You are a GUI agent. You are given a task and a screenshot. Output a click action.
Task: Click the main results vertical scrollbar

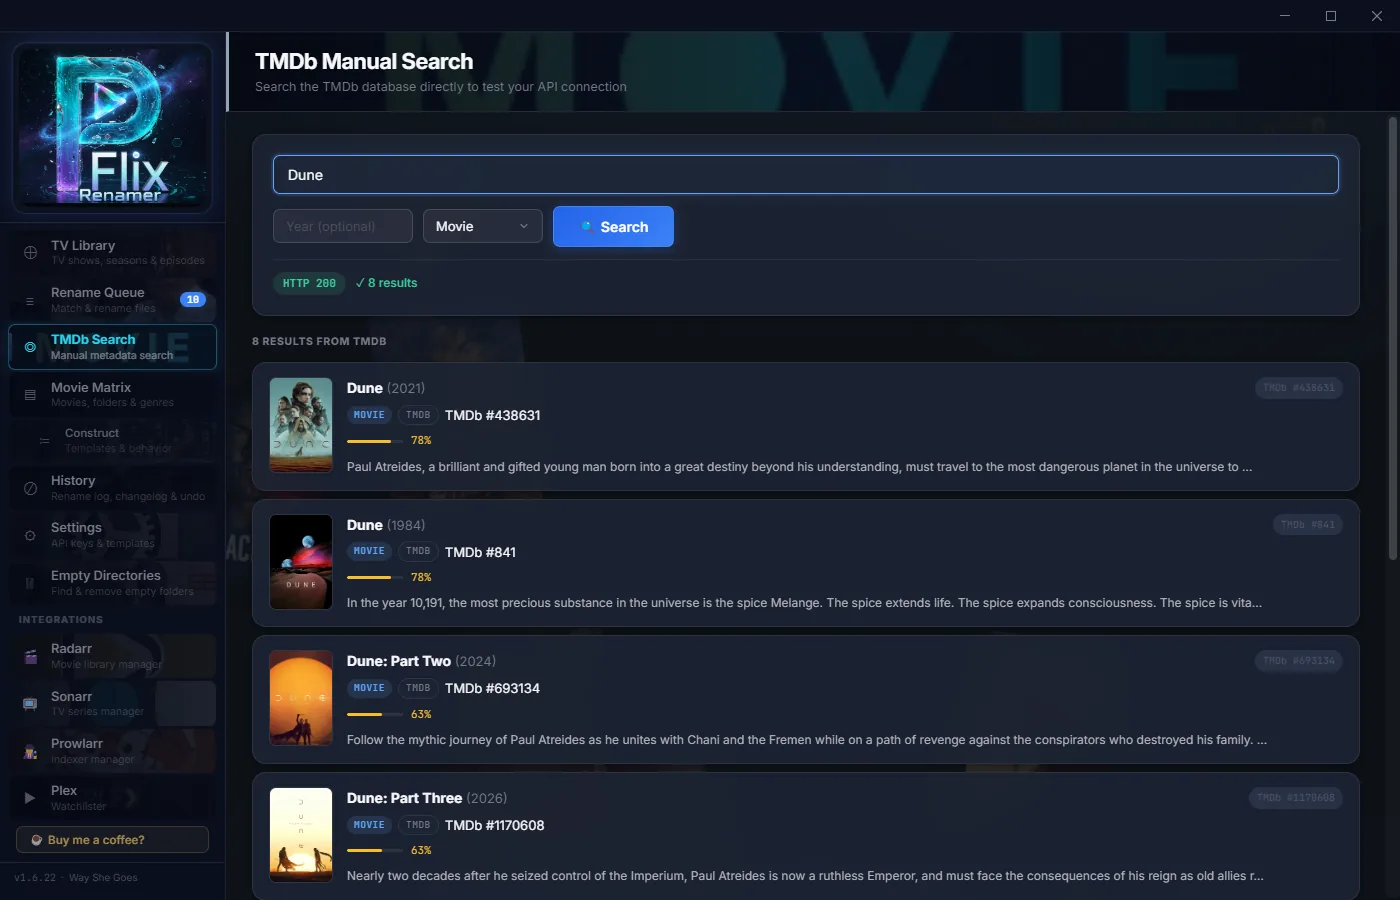point(1392,338)
